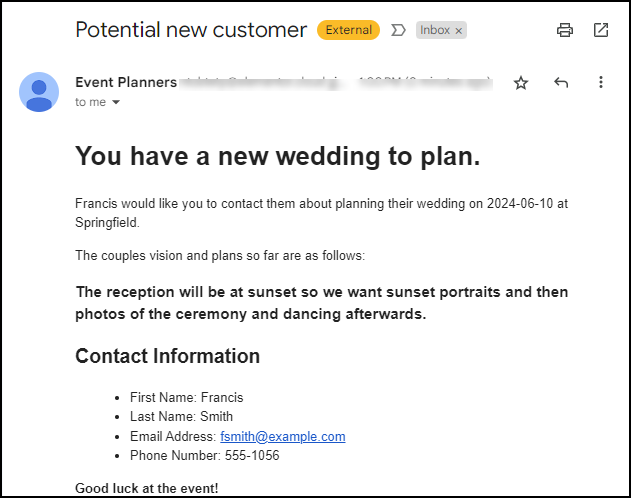Print this email using the printer icon
The height and width of the screenshot is (498, 631).
coord(565,30)
